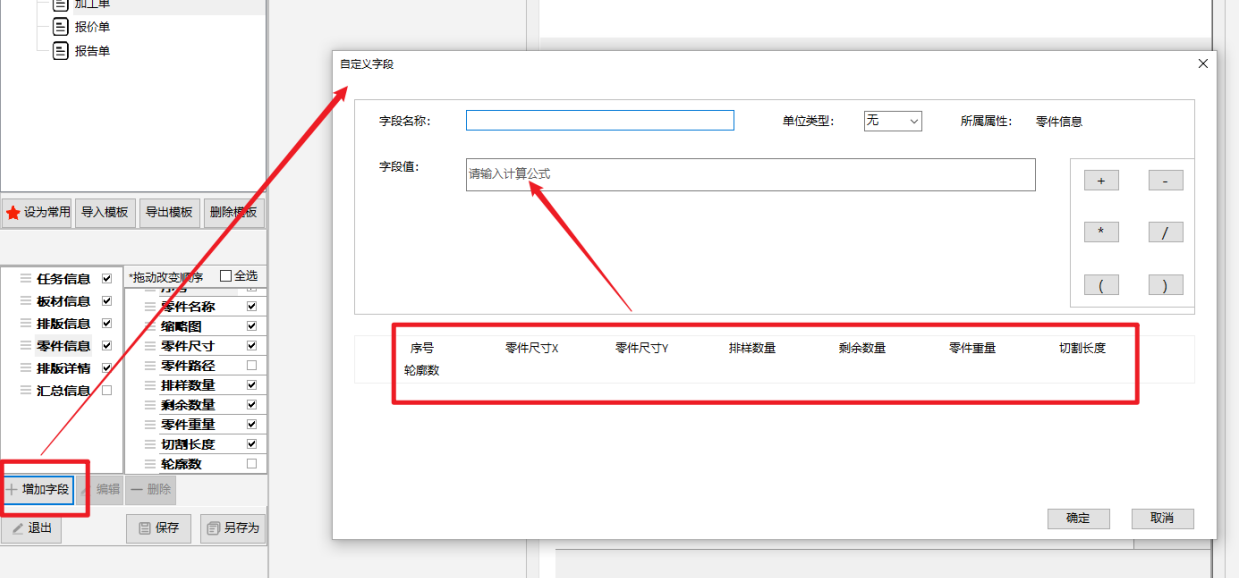Click the drag handle of 缩略图
This screenshot has height=578, width=1240.
click(150, 326)
